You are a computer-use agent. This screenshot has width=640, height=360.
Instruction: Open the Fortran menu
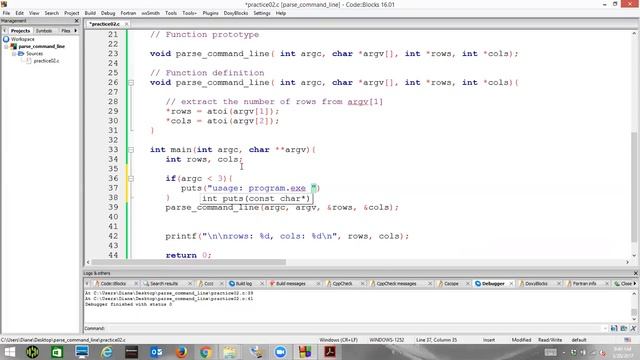click(128, 13)
